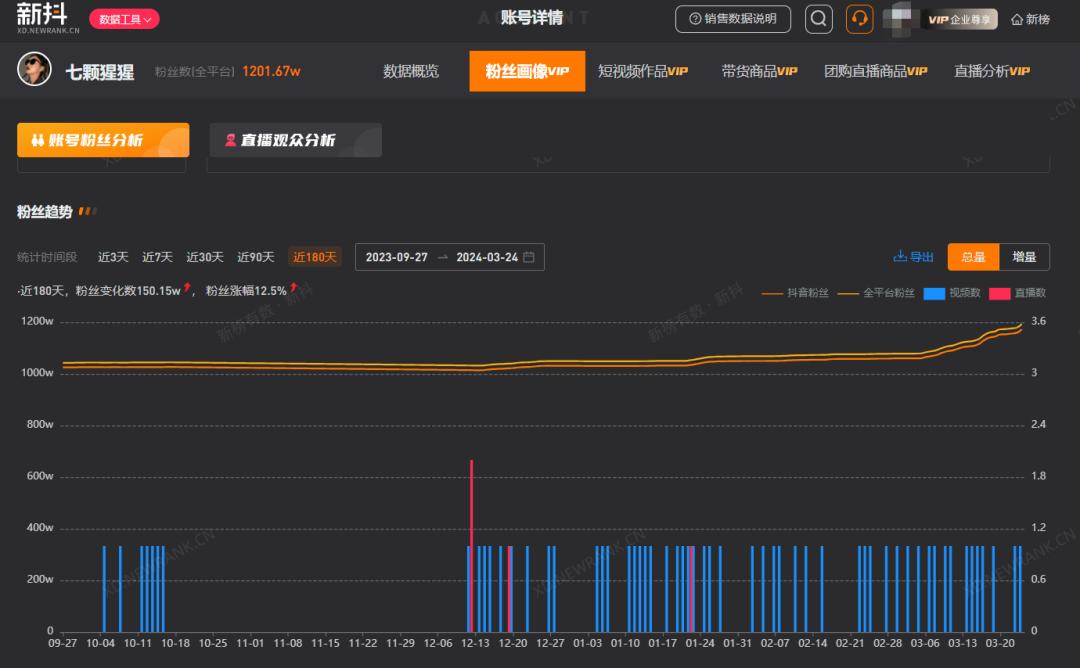Screen dimensions: 1080x668
Task: Open the start date 2023-09-27 picker
Action: (396, 257)
